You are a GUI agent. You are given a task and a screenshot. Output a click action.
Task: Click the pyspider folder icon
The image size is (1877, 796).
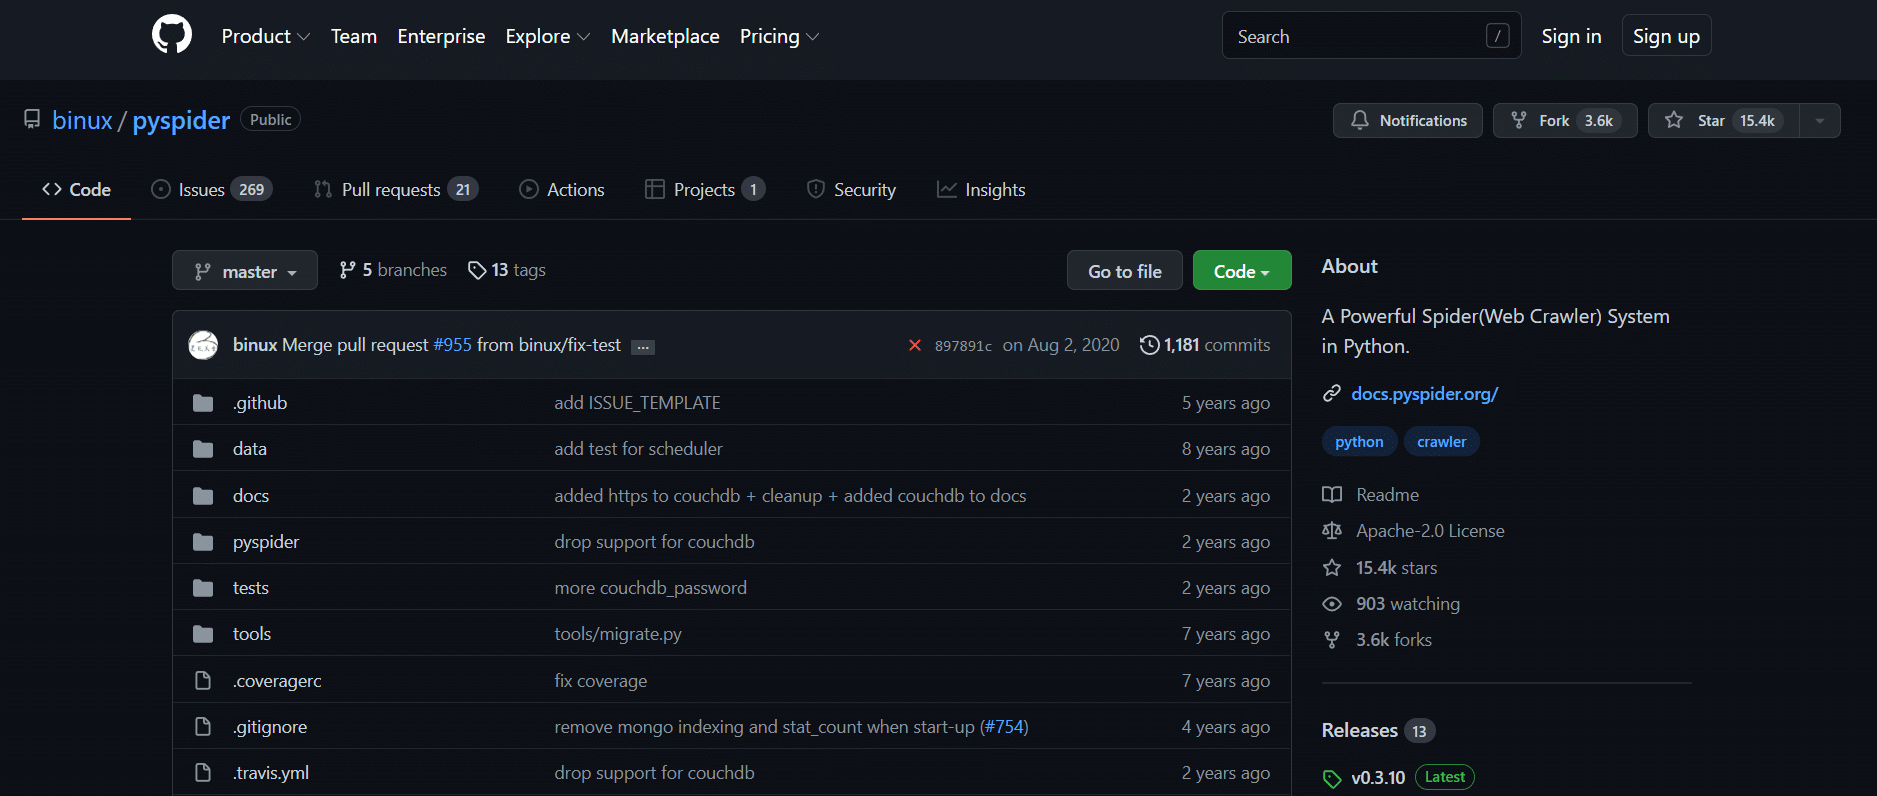[x=203, y=542]
